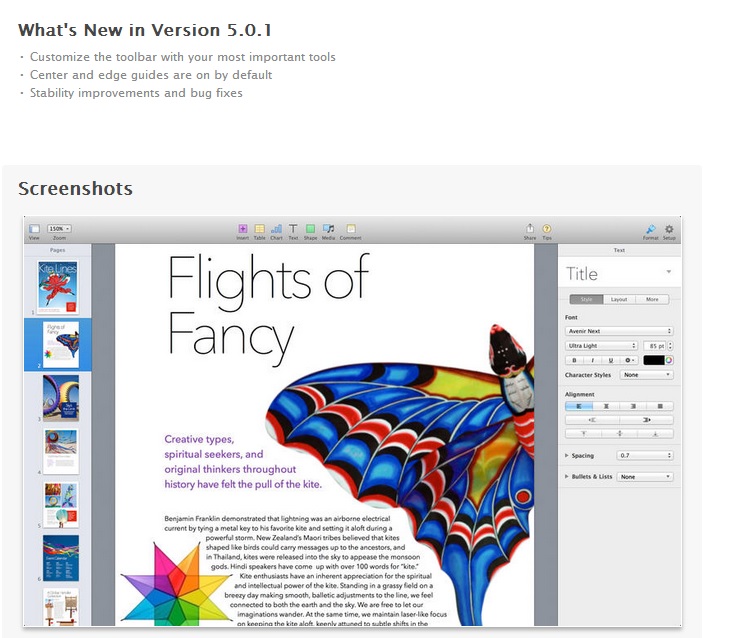Add a text box with Text tool
The width and height of the screenshot is (737, 638).
(293, 230)
